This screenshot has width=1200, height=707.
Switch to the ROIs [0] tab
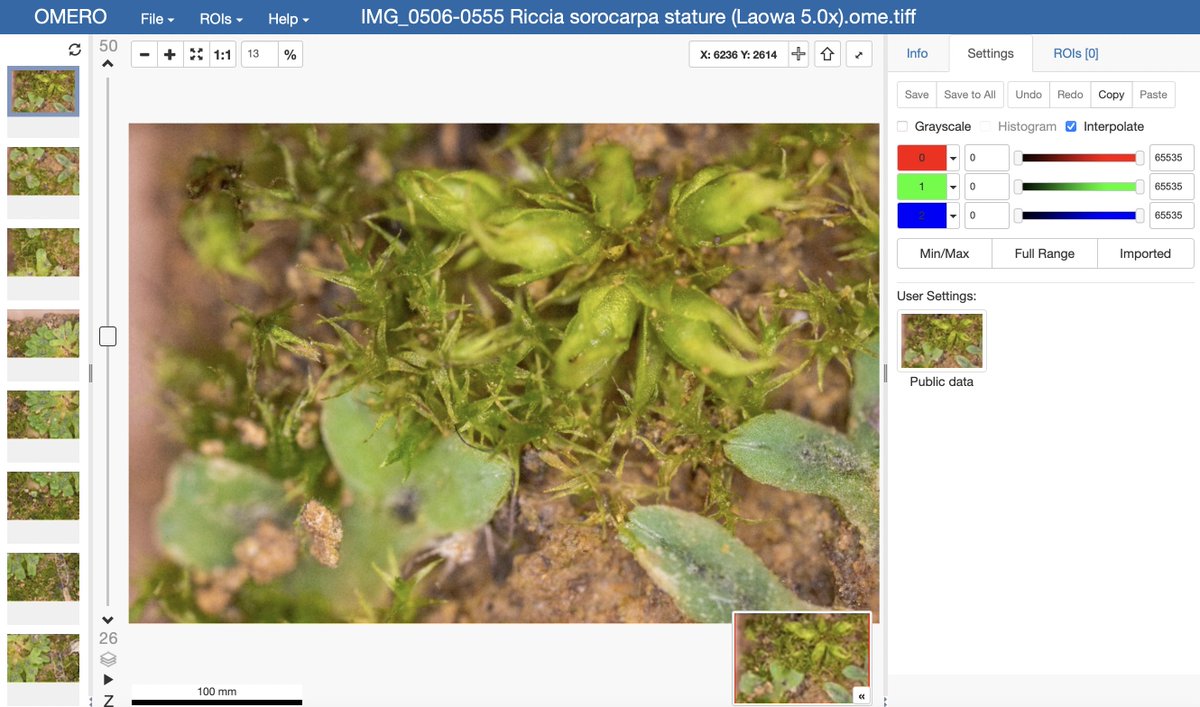1076,53
